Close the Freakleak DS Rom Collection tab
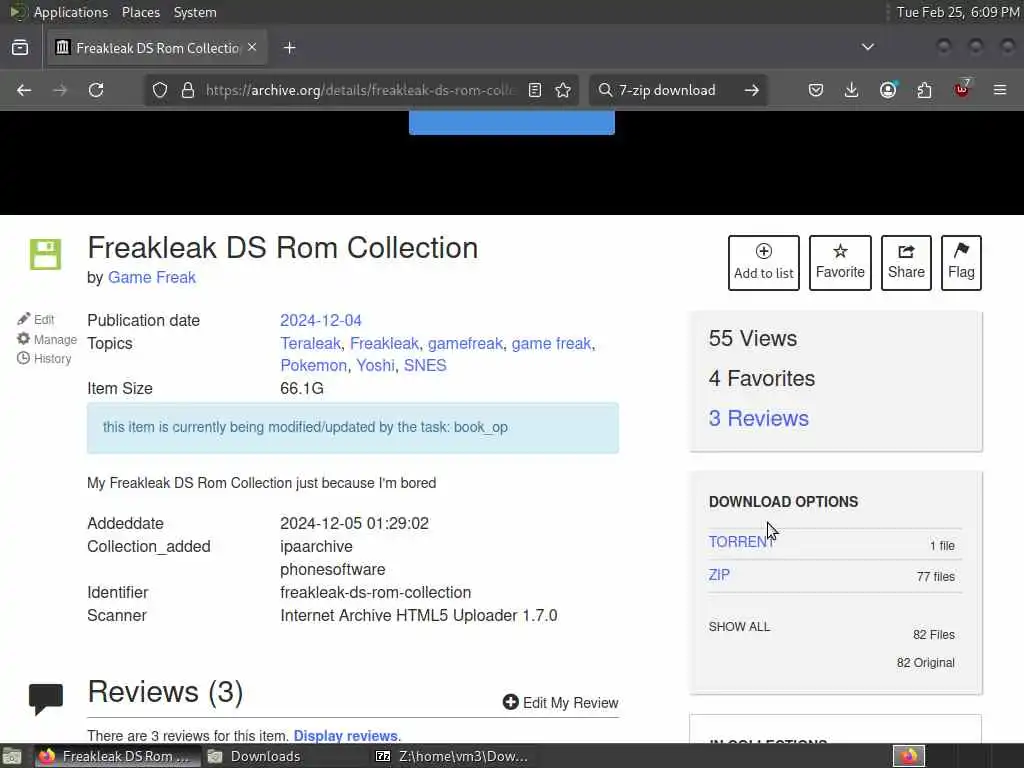The width and height of the screenshot is (1024, 768). pos(252,47)
